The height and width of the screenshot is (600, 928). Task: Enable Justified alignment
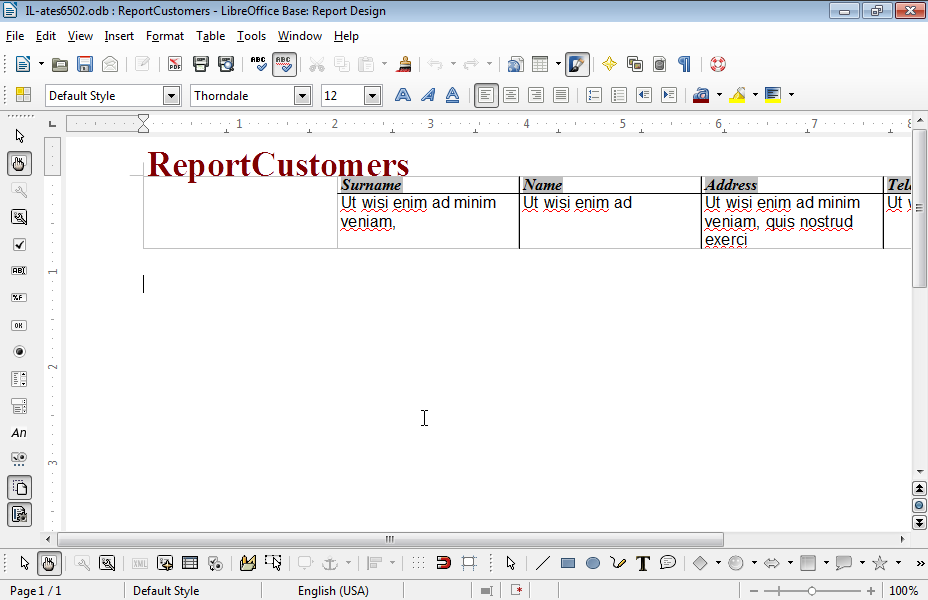coord(560,95)
